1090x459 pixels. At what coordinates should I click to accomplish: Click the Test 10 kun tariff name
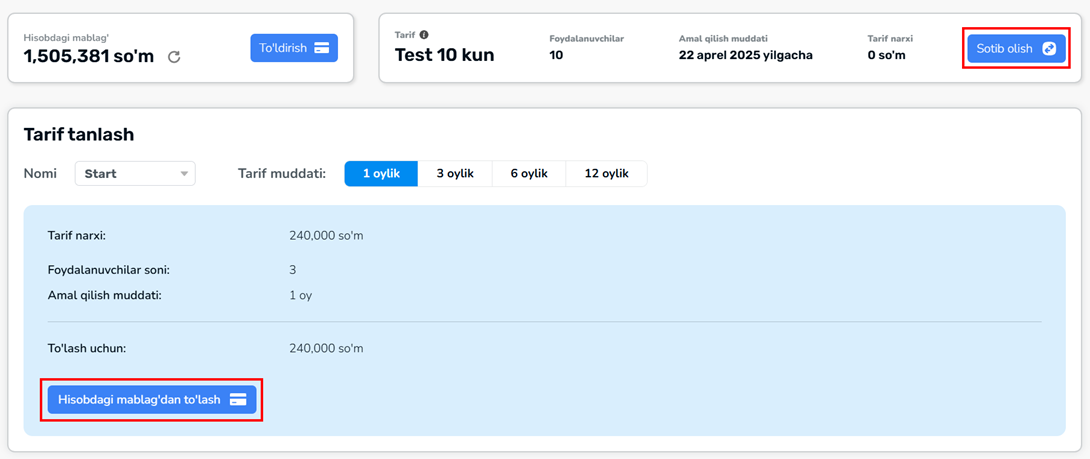(444, 55)
